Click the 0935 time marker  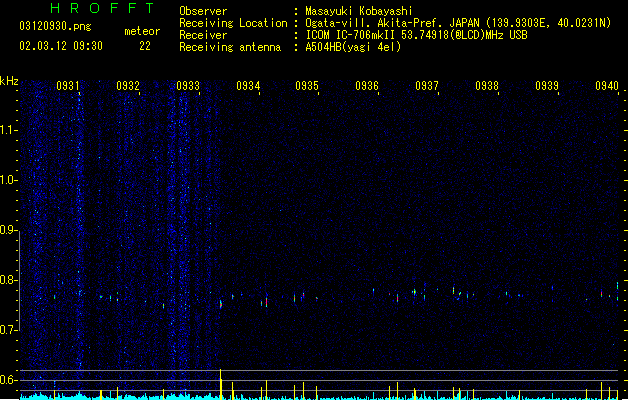307,86
